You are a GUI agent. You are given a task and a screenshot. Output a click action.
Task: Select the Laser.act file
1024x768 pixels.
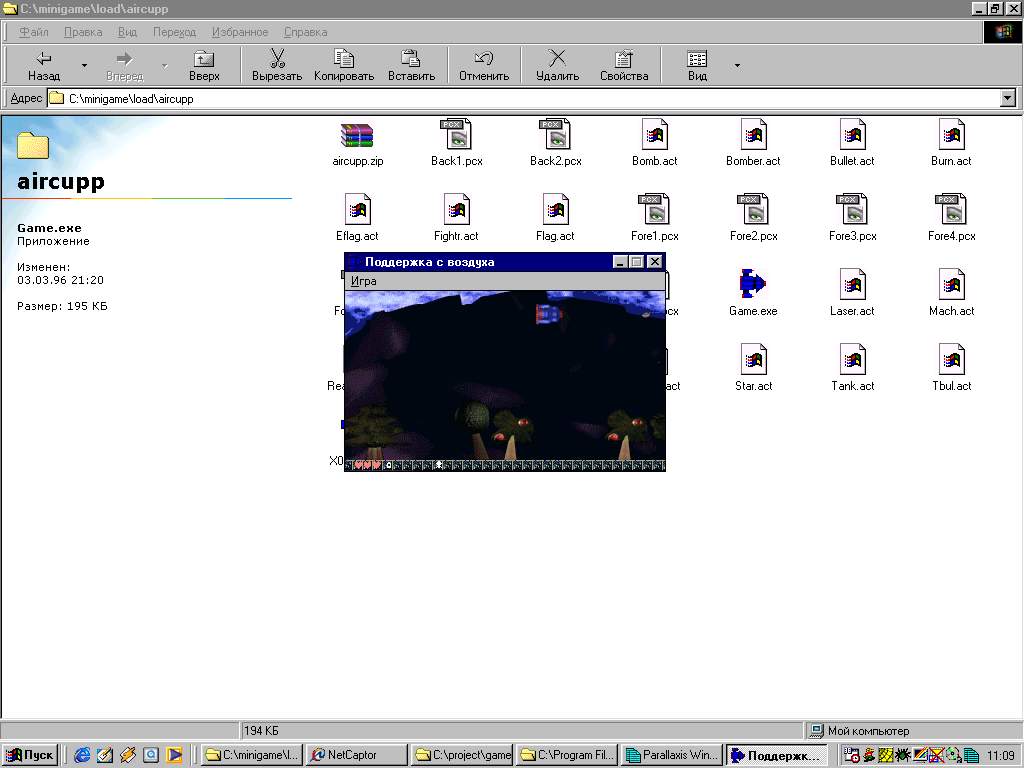tap(851, 285)
